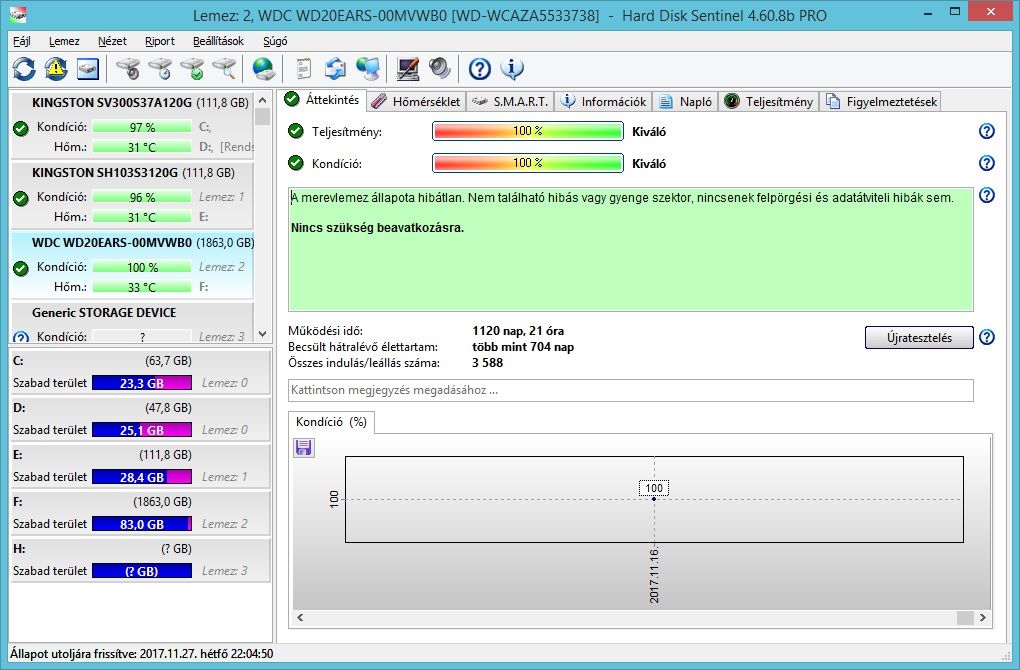Click the 97 % condition bar of KINGSTON SV300
Screen dimensions: 1020x670
coord(142,127)
